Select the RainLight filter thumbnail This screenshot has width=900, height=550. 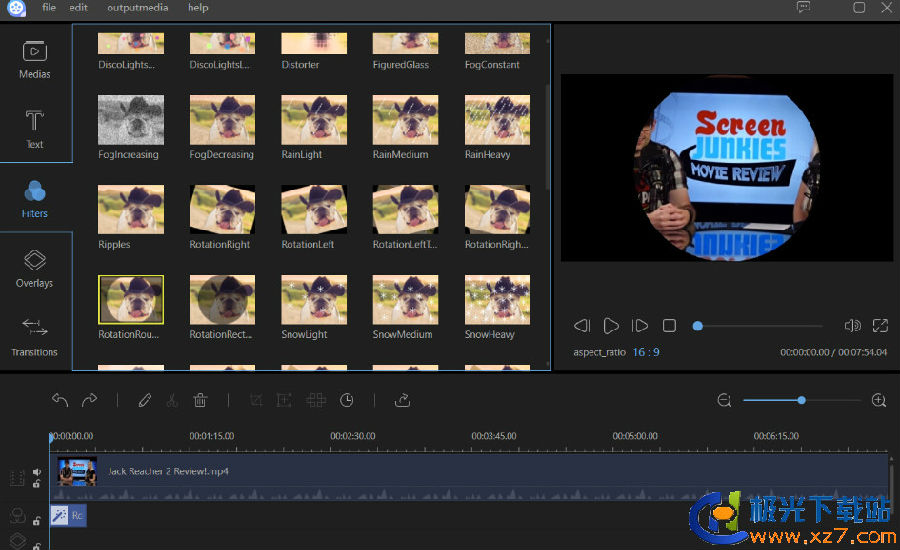pyautogui.click(x=314, y=119)
